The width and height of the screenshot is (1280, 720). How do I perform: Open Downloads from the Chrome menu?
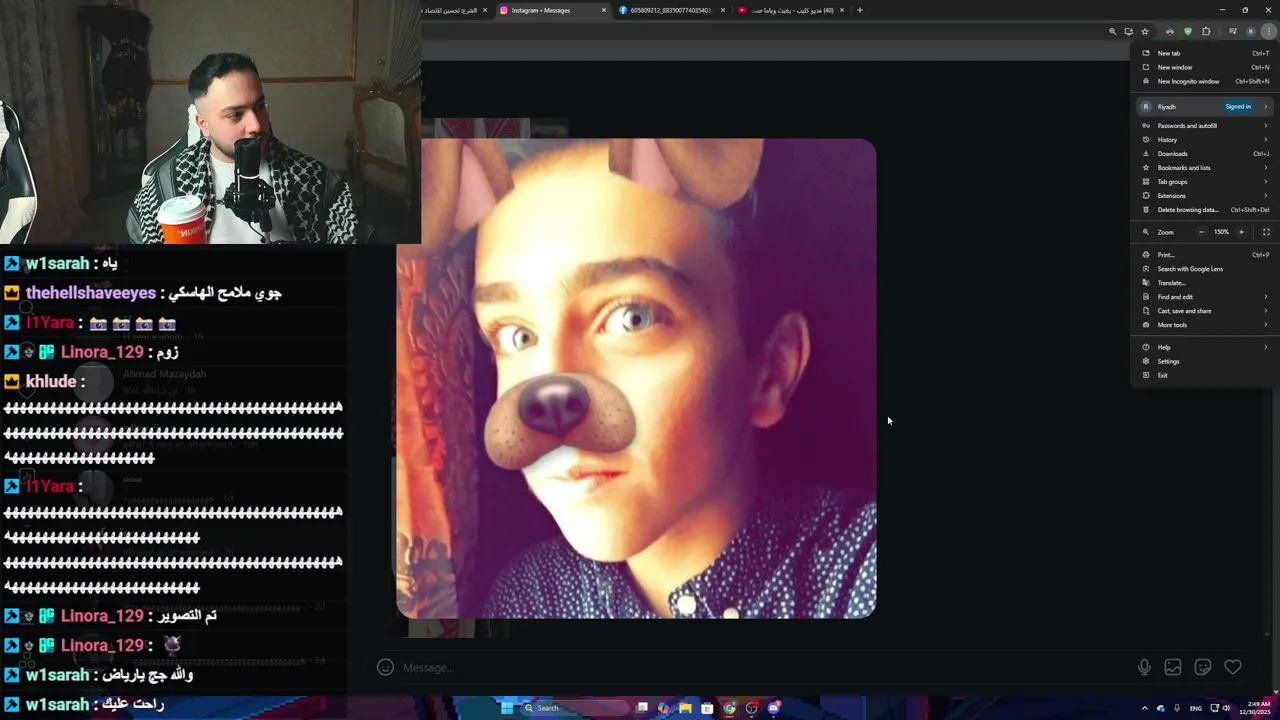click(1205, 154)
